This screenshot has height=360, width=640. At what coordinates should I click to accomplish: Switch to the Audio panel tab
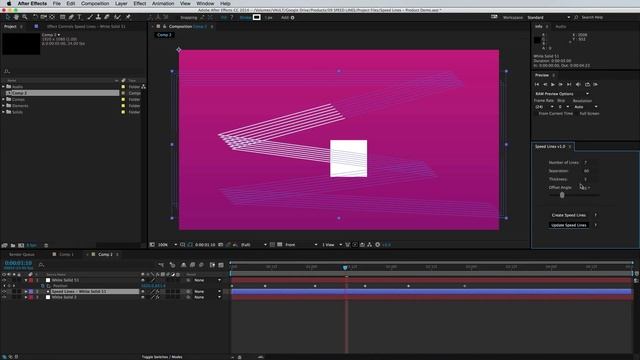click(x=560, y=27)
